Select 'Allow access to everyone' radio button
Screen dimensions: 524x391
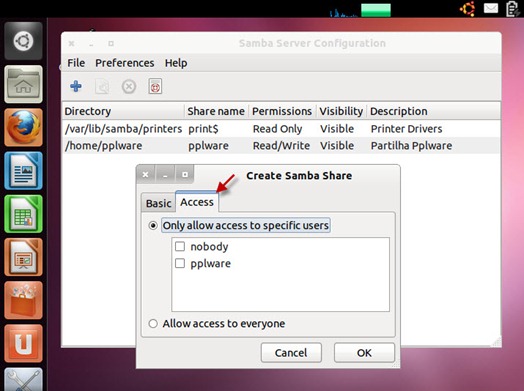(x=153, y=323)
